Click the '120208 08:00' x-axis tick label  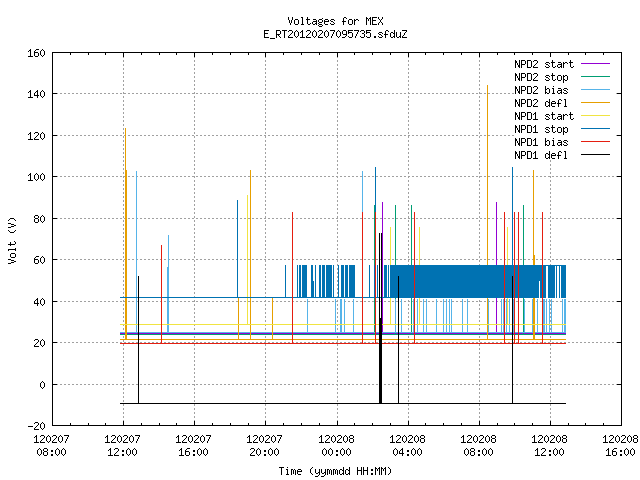point(478,446)
